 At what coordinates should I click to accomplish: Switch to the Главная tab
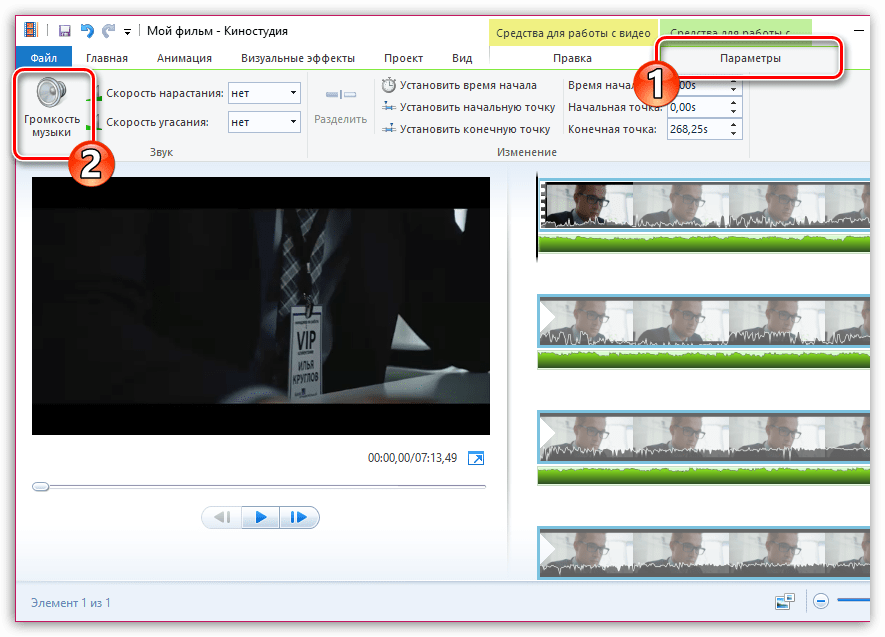tap(107, 58)
